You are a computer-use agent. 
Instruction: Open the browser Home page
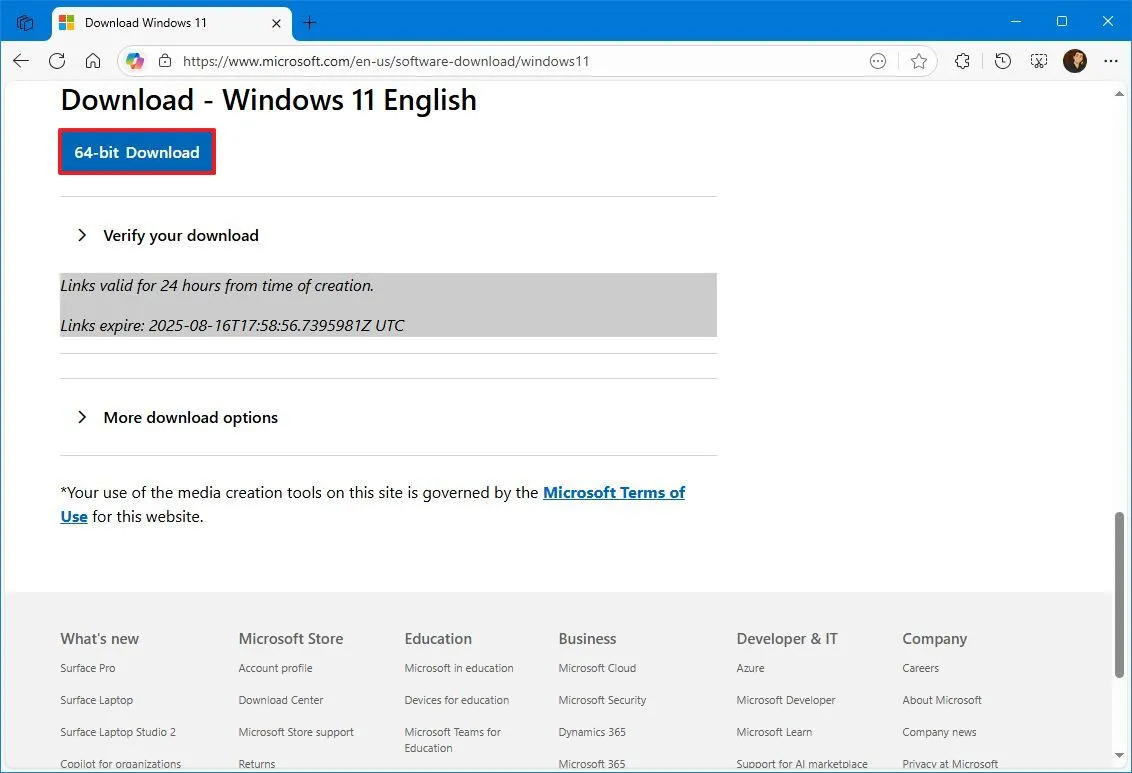(93, 61)
